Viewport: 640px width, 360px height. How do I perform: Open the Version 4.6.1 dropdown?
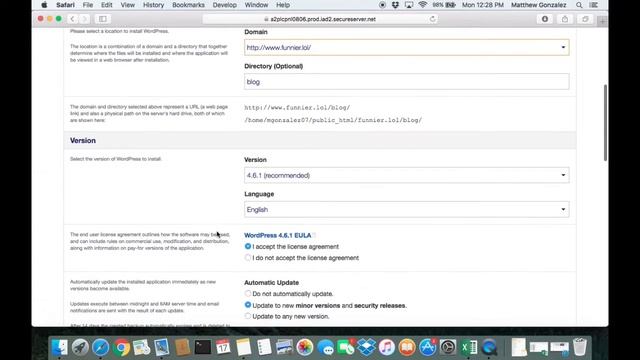[x=407, y=175]
